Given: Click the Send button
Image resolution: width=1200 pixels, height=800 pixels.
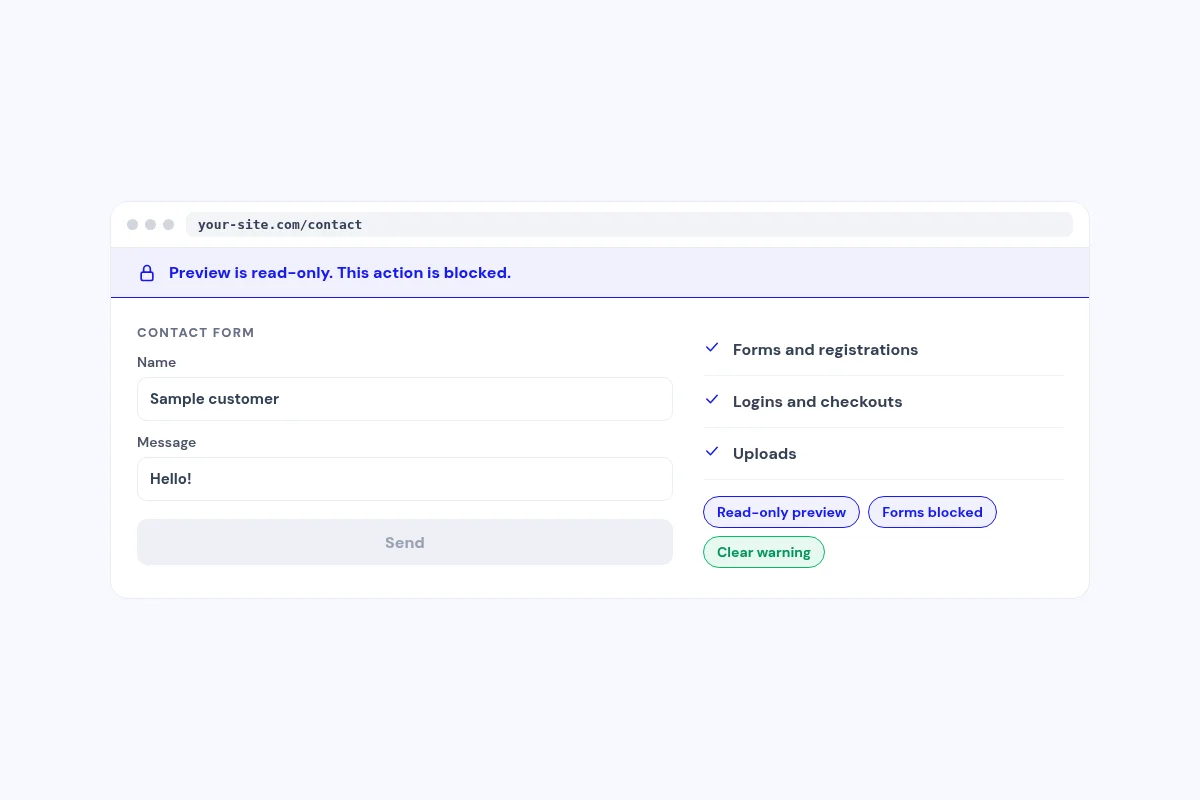Looking at the screenshot, I should pos(405,542).
